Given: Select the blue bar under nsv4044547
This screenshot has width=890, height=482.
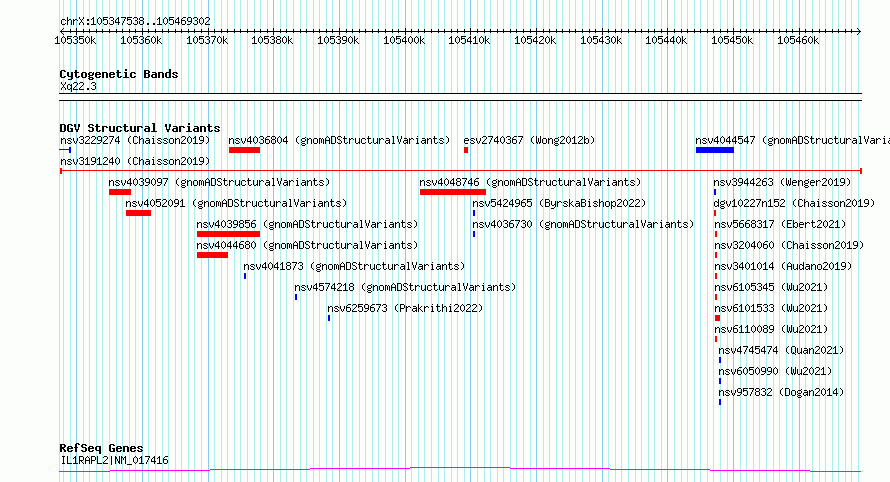Looking at the screenshot, I should point(715,150).
